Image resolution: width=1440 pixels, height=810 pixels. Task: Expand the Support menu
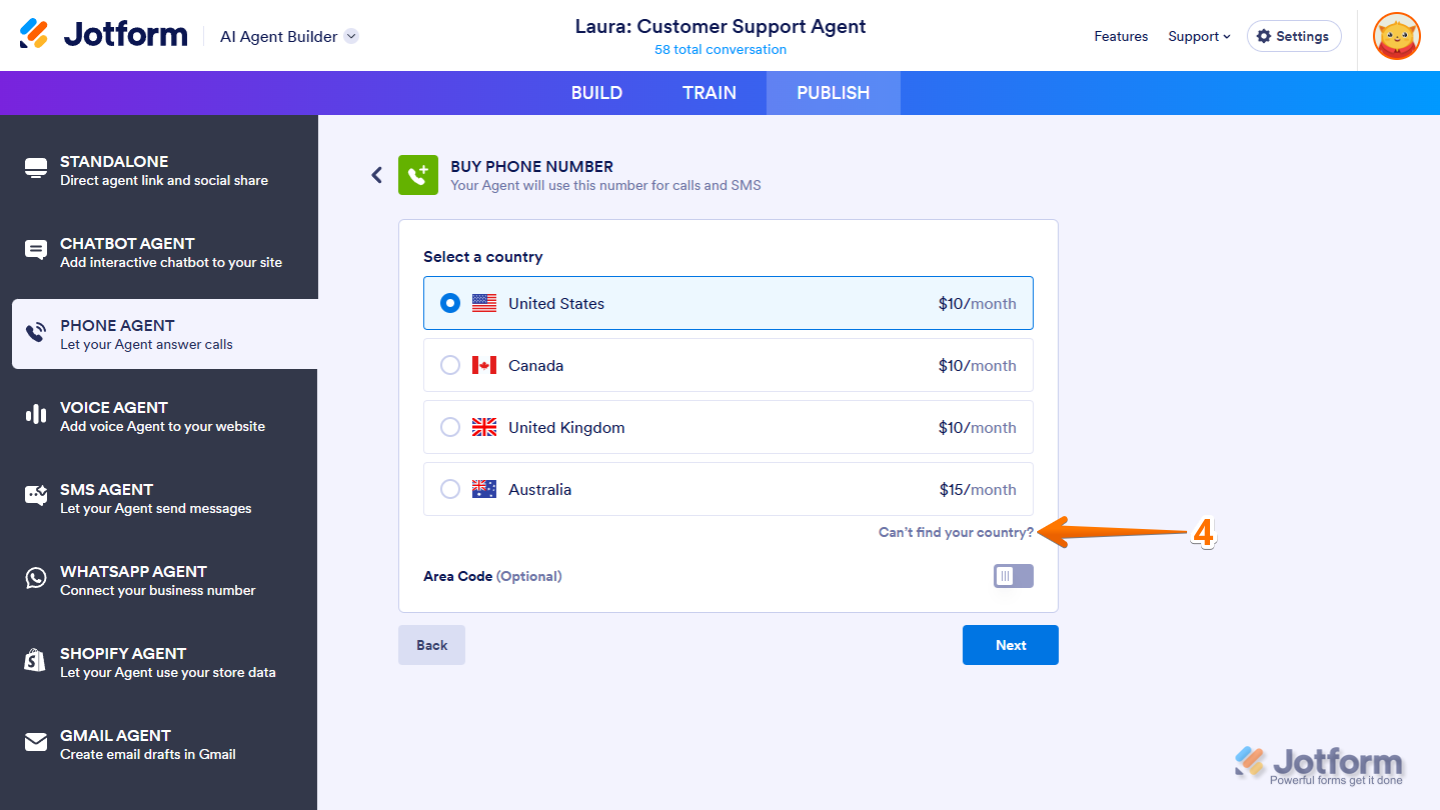tap(1199, 36)
